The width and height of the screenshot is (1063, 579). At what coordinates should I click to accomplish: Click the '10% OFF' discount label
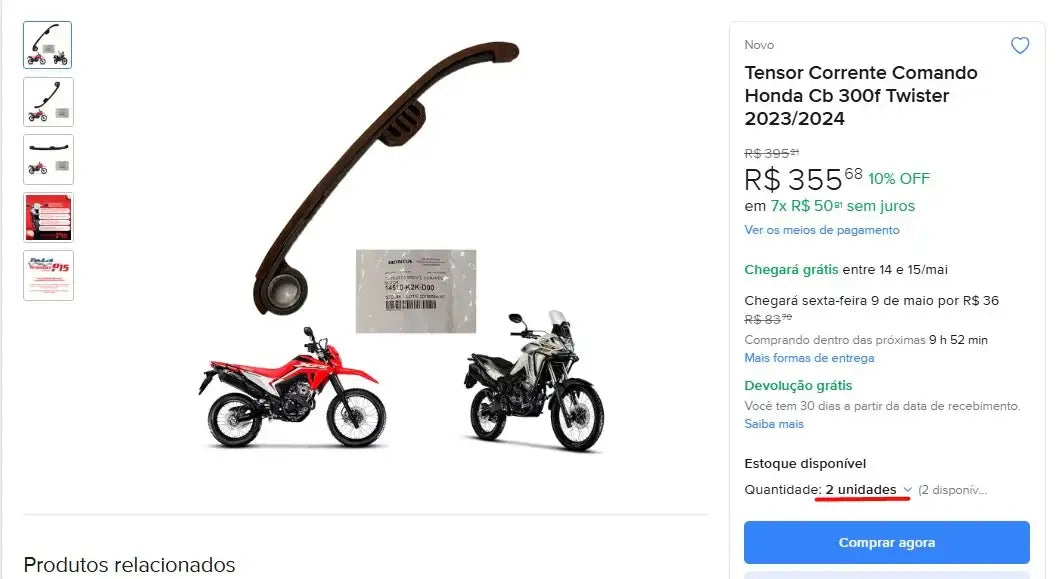(x=899, y=179)
